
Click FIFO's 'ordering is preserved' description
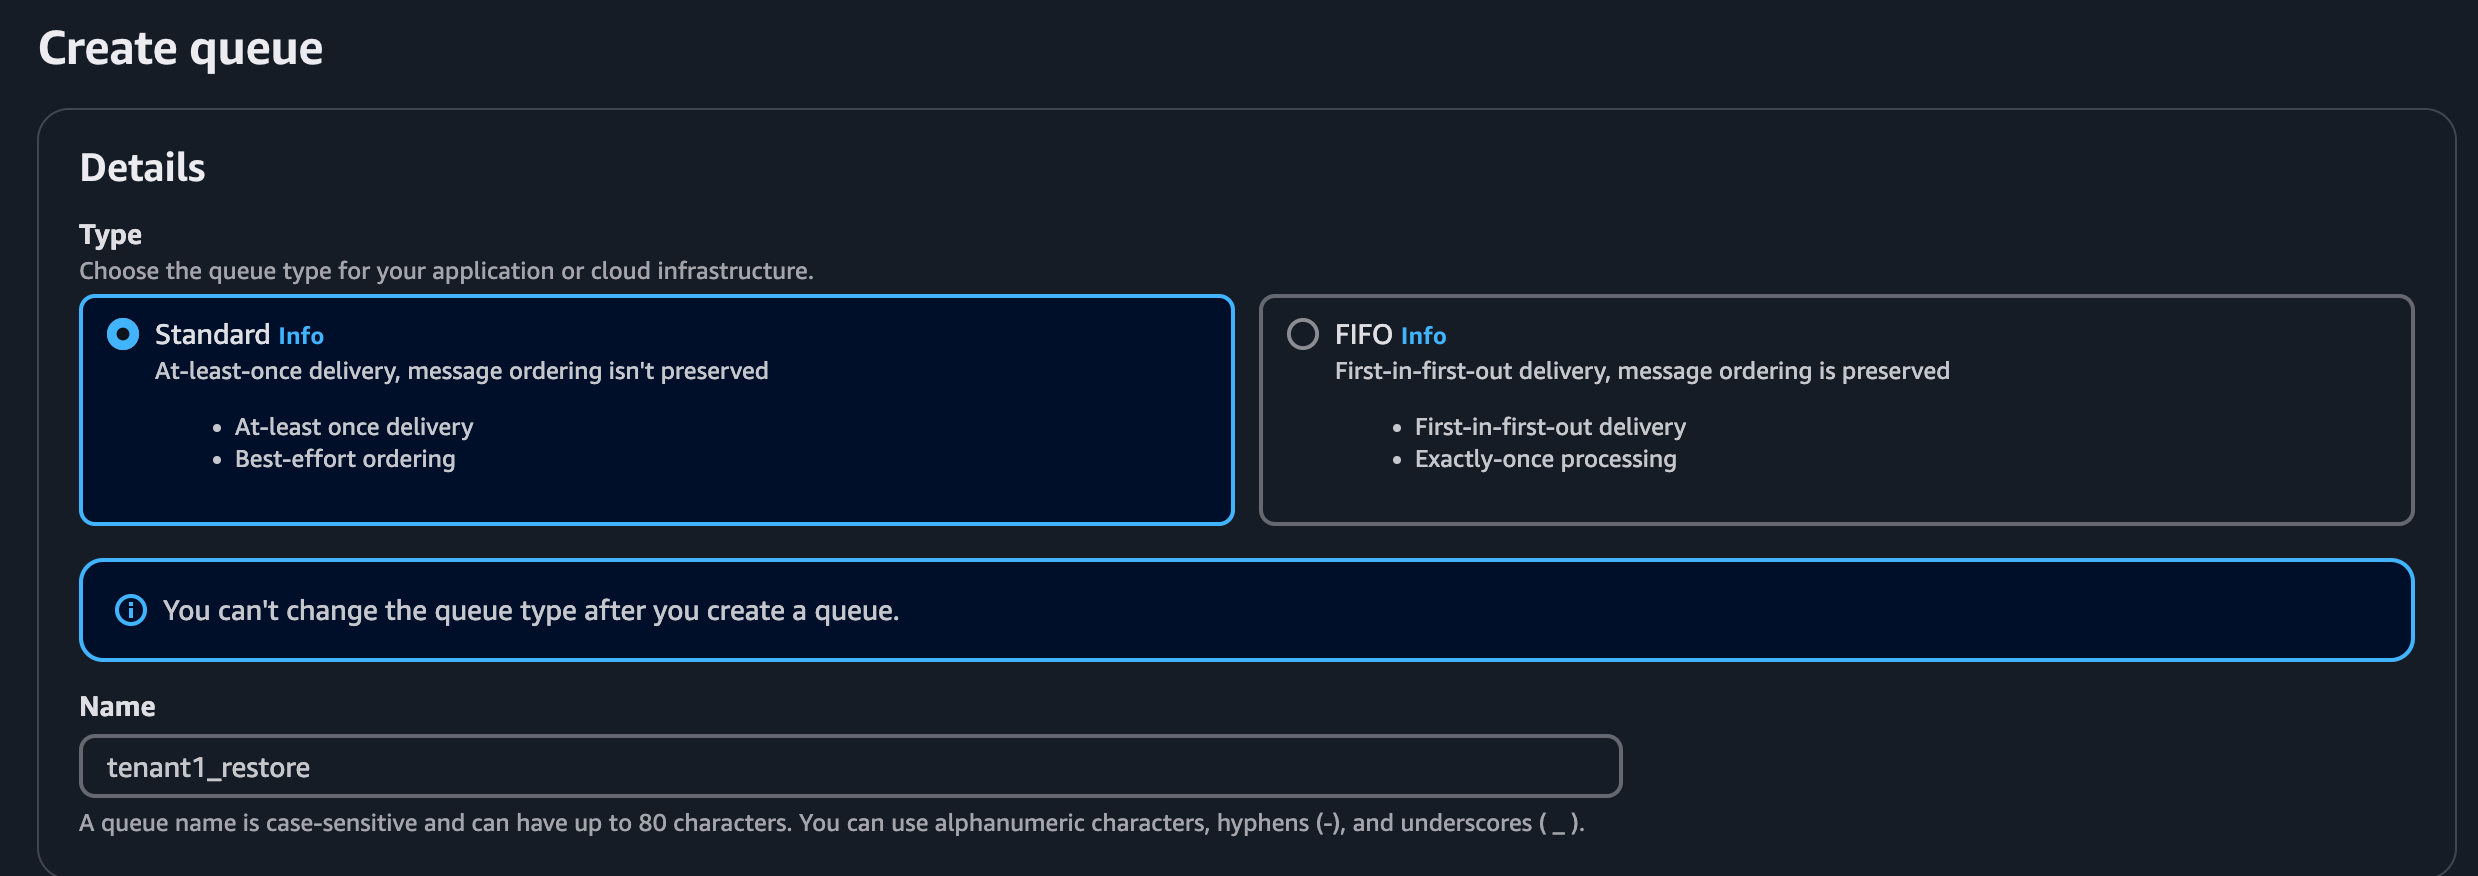1642,371
